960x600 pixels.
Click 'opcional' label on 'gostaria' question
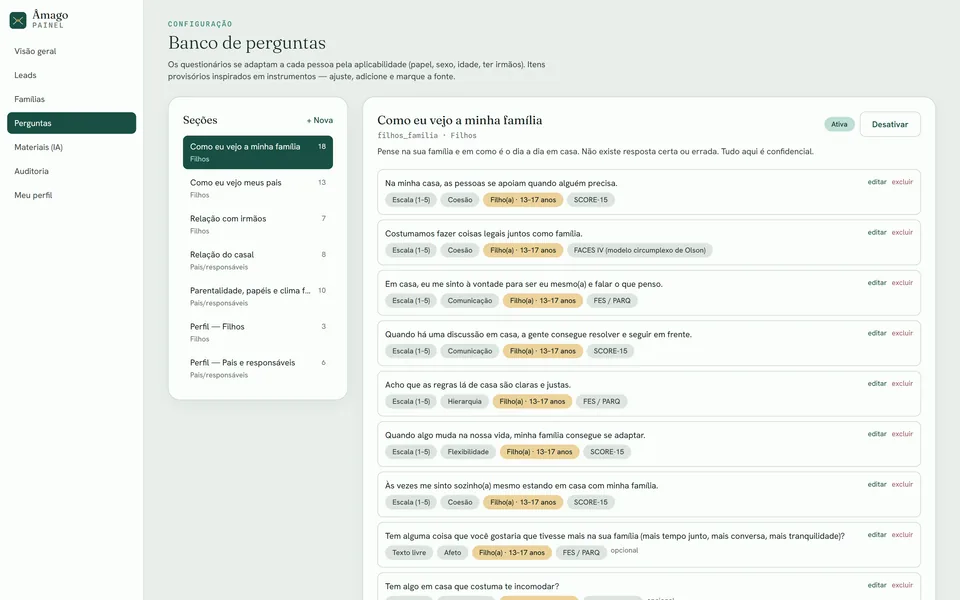(624, 550)
